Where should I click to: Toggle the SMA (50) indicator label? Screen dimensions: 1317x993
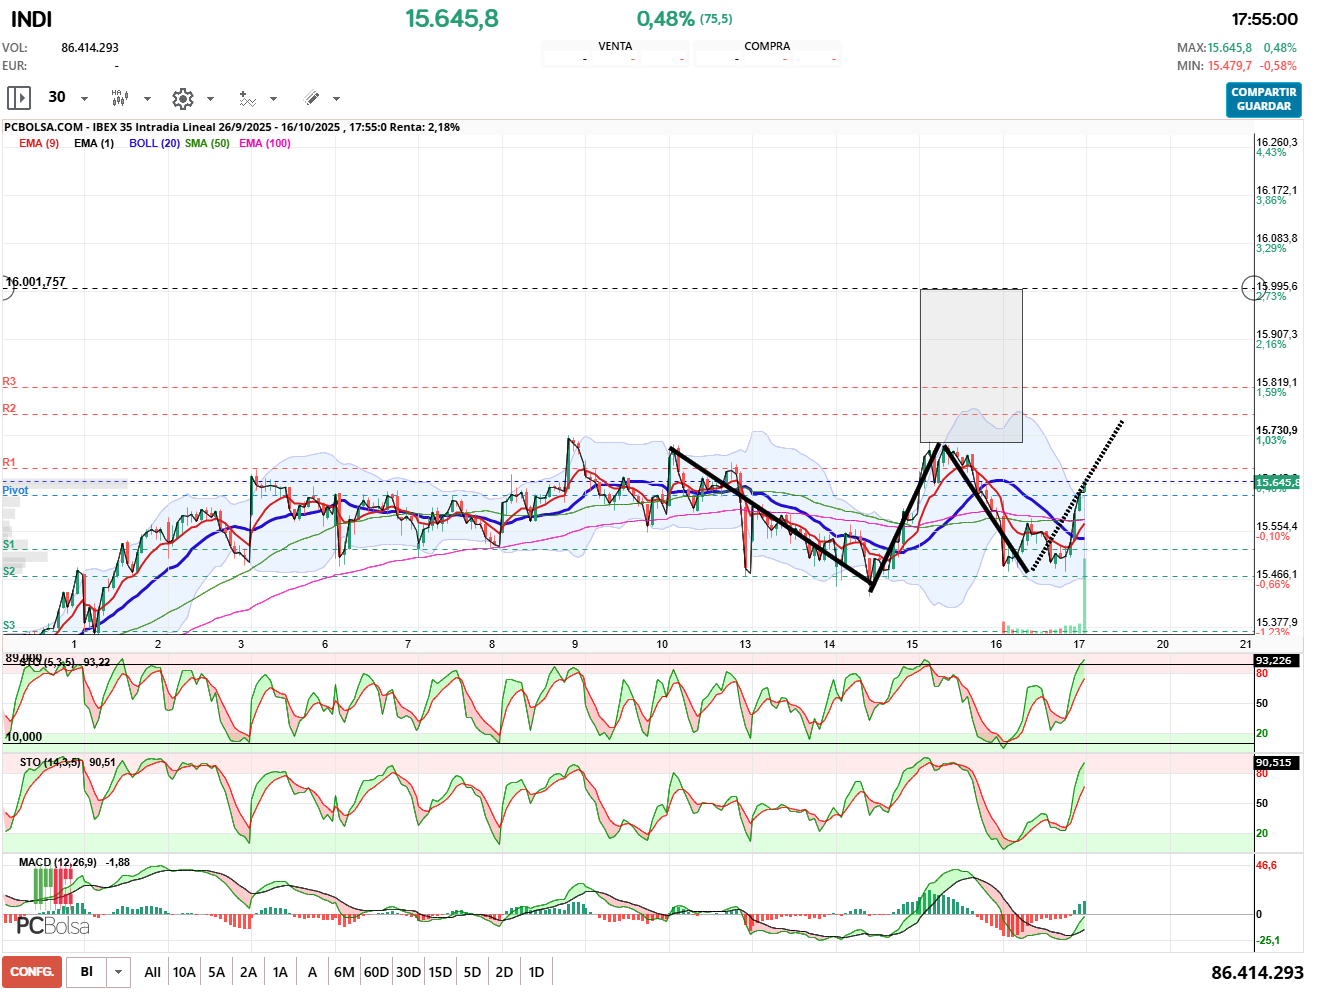tap(207, 143)
